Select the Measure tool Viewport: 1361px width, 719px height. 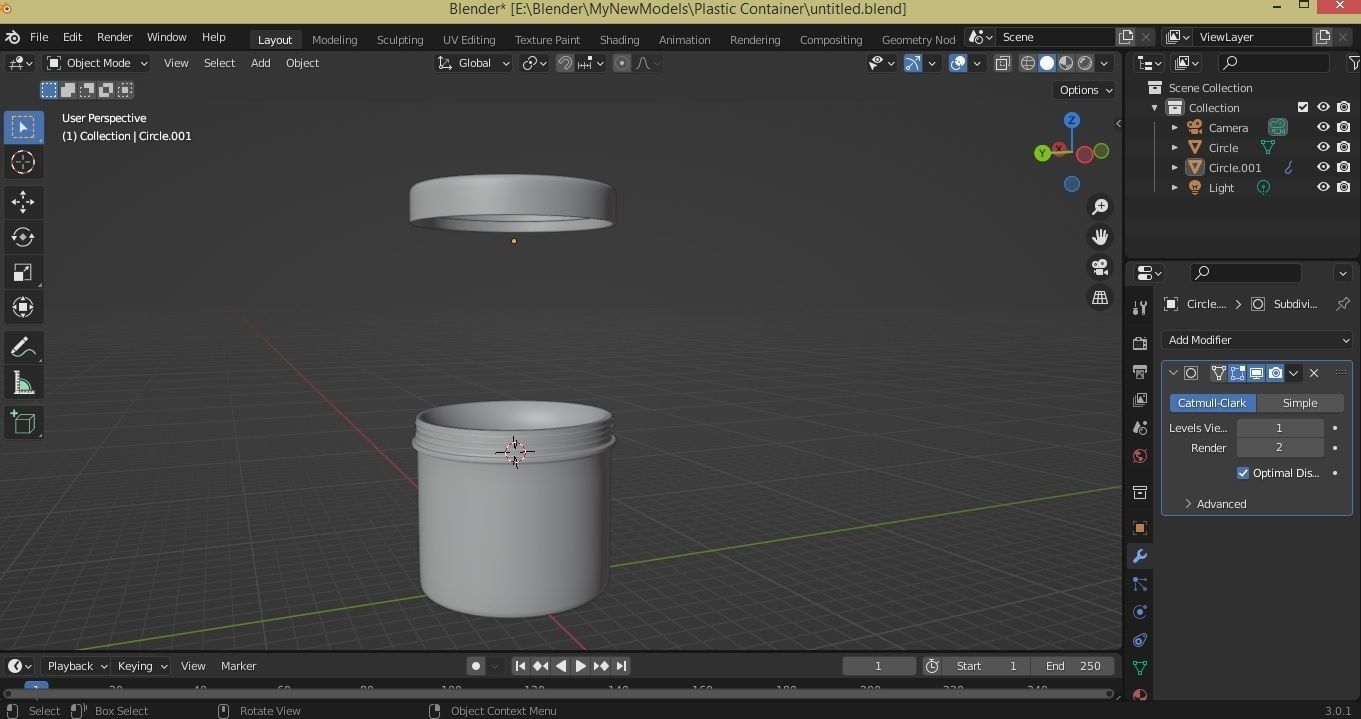point(23,383)
